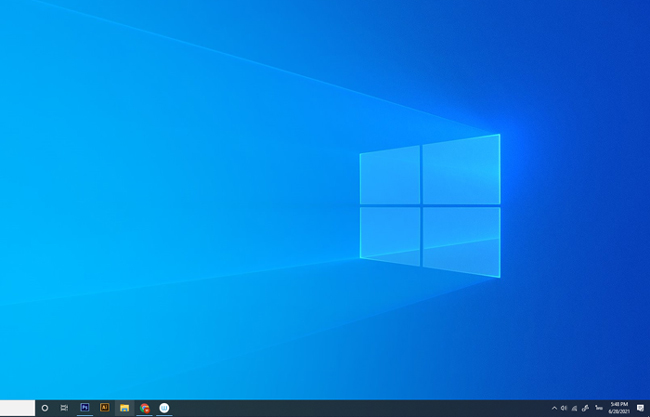
Task: Open the volume control in tray
Action: [x=564, y=408]
